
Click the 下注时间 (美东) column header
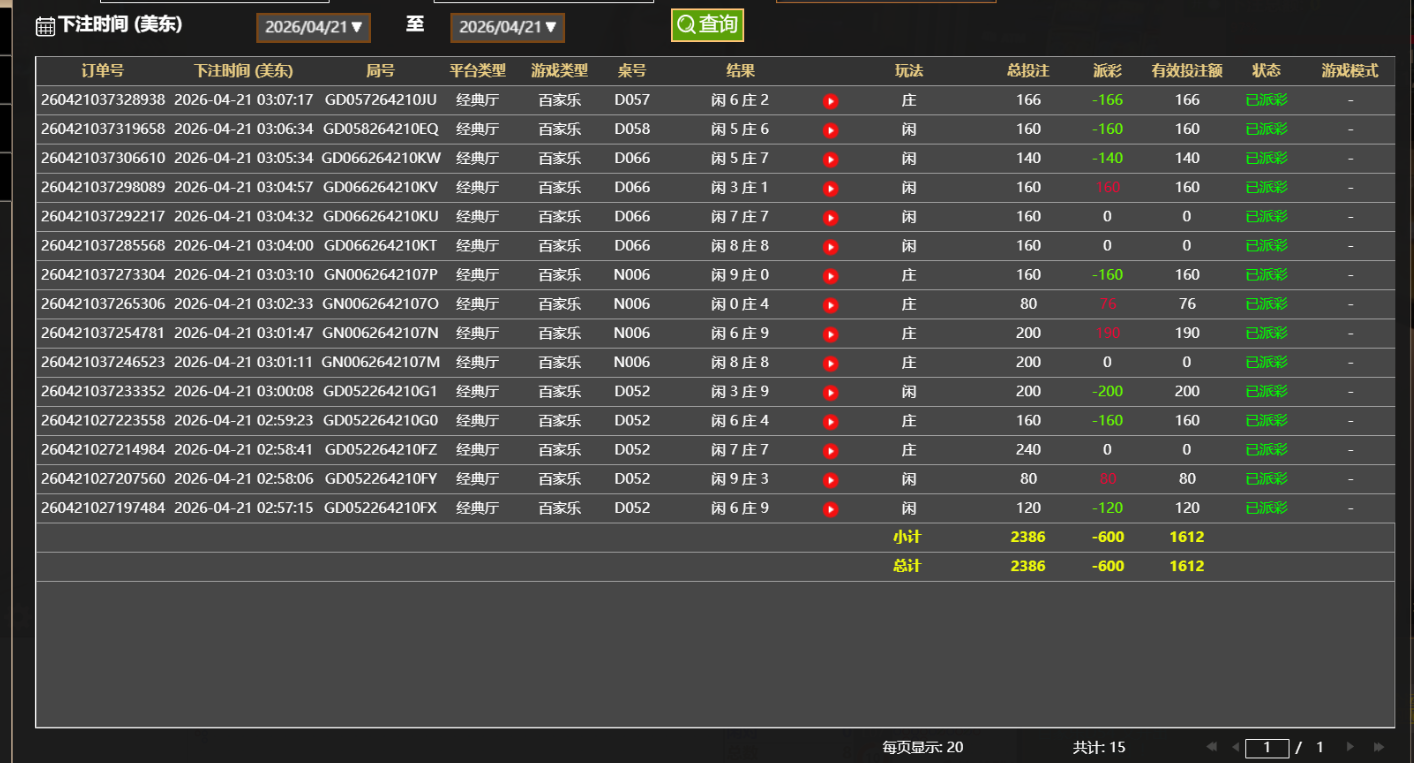coord(244,71)
